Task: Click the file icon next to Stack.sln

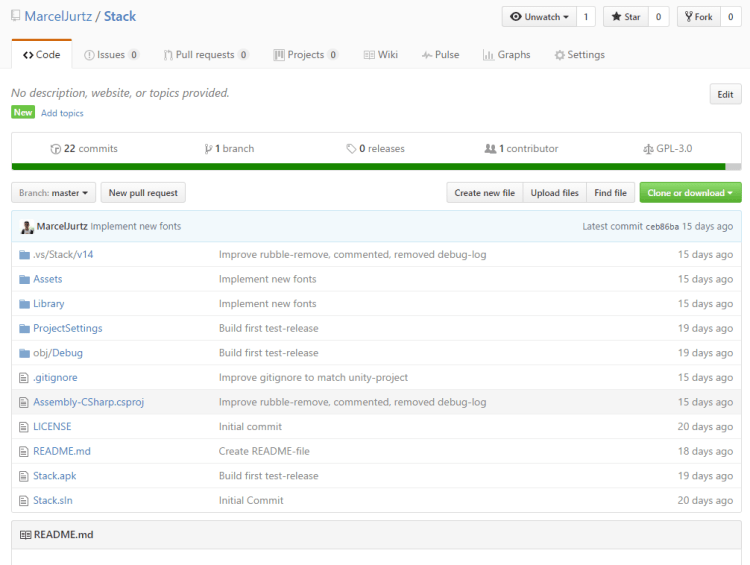Action: [x=23, y=501]
